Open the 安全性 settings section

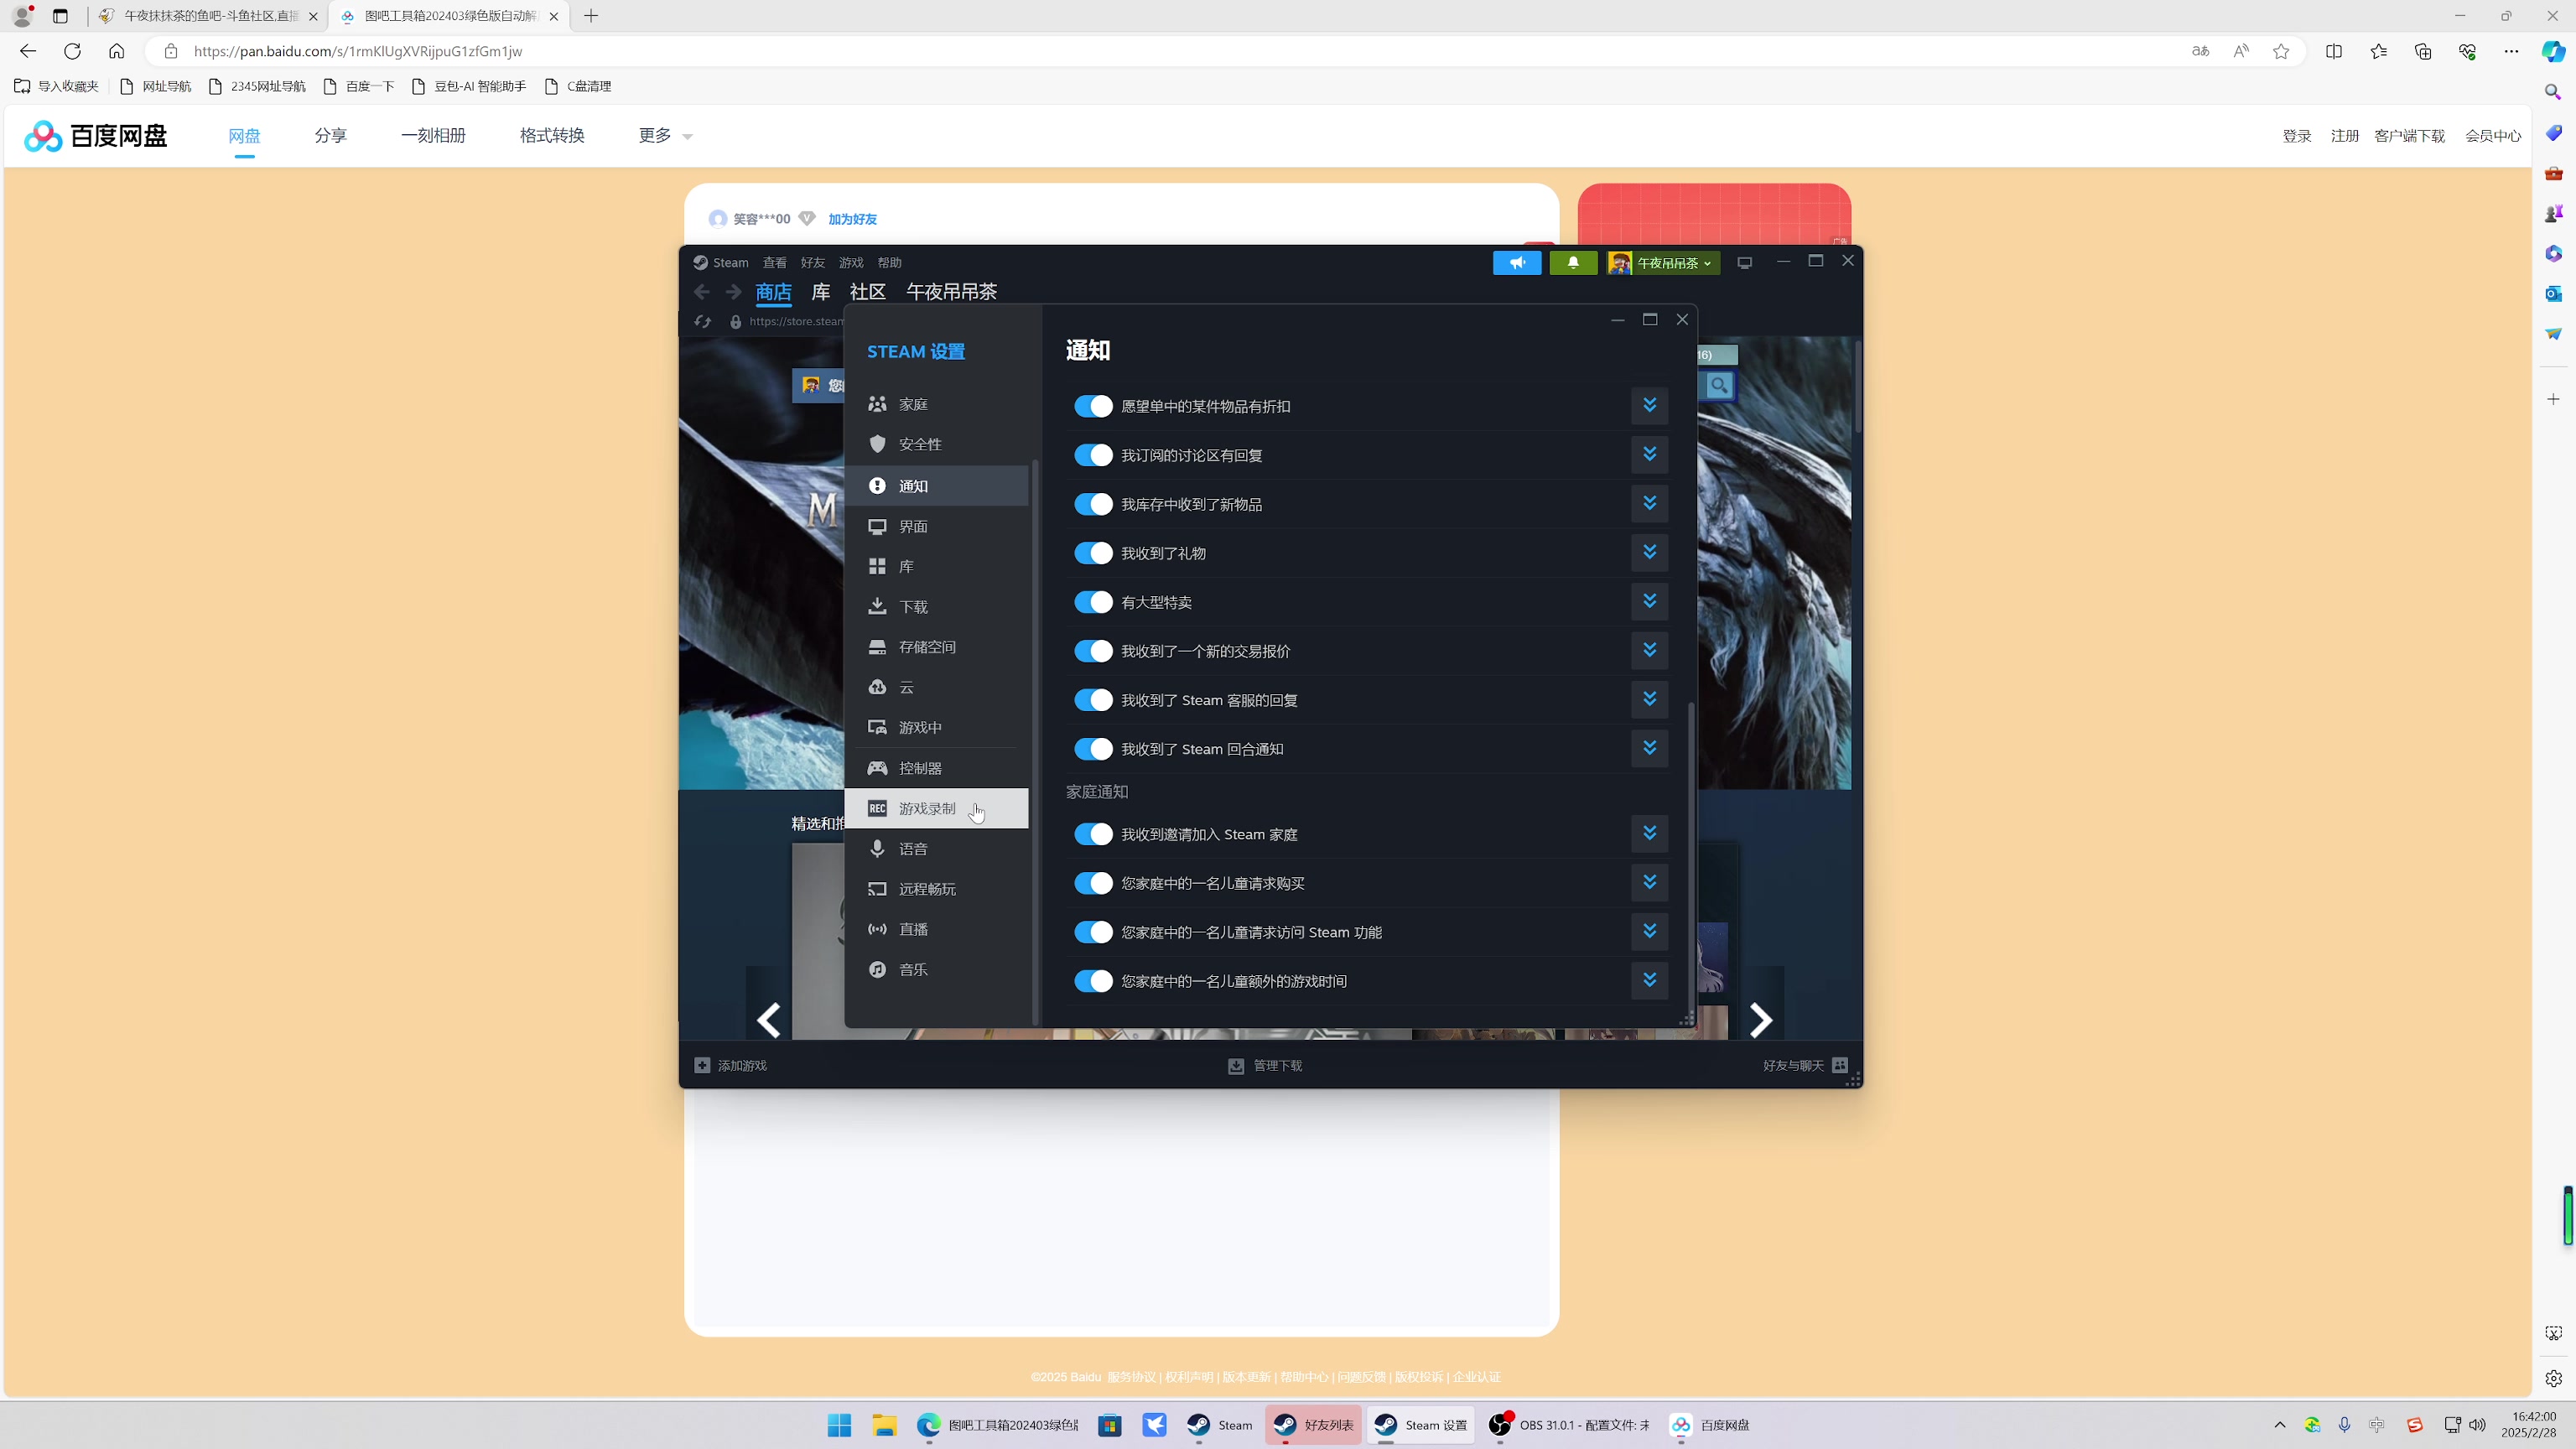[936, 444]
